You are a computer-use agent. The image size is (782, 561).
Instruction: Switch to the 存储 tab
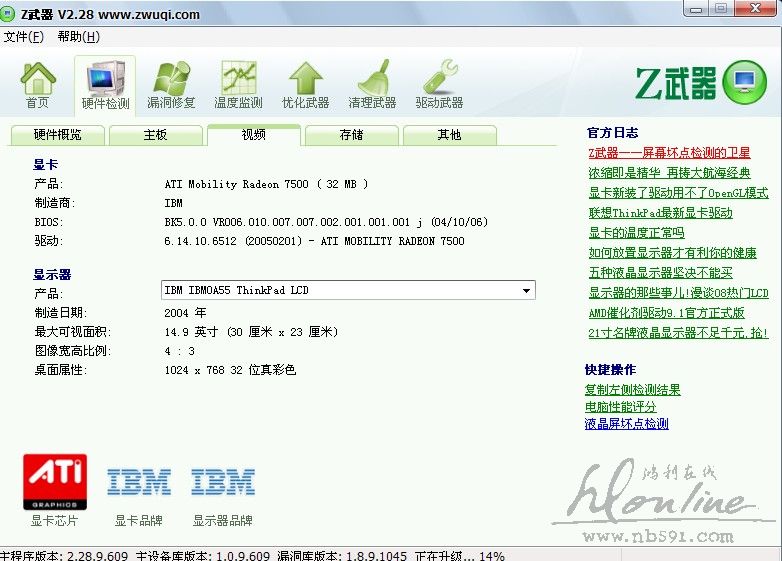click(352, 135)
